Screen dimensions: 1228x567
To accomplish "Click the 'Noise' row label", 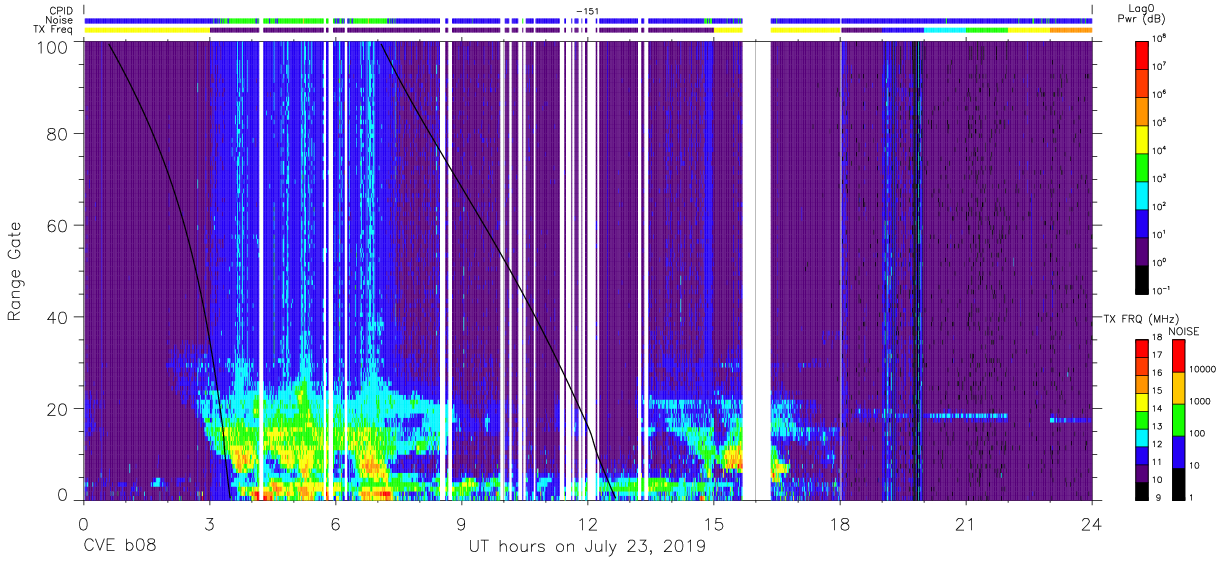I will 60,20.
